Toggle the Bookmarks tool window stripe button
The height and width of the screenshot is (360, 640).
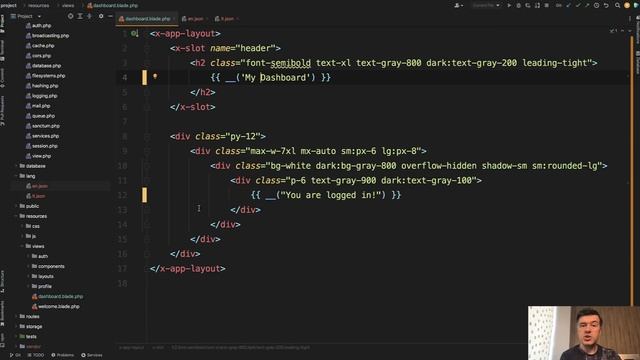point(2,313)
